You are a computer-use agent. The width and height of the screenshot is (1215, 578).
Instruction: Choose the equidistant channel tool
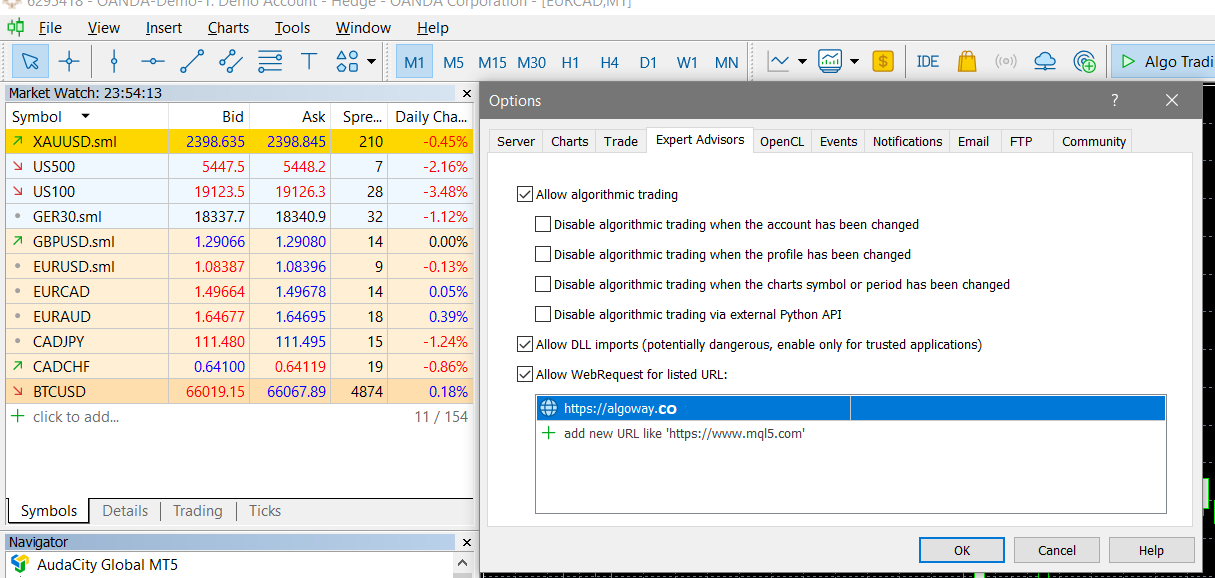[x=231, y=62]
